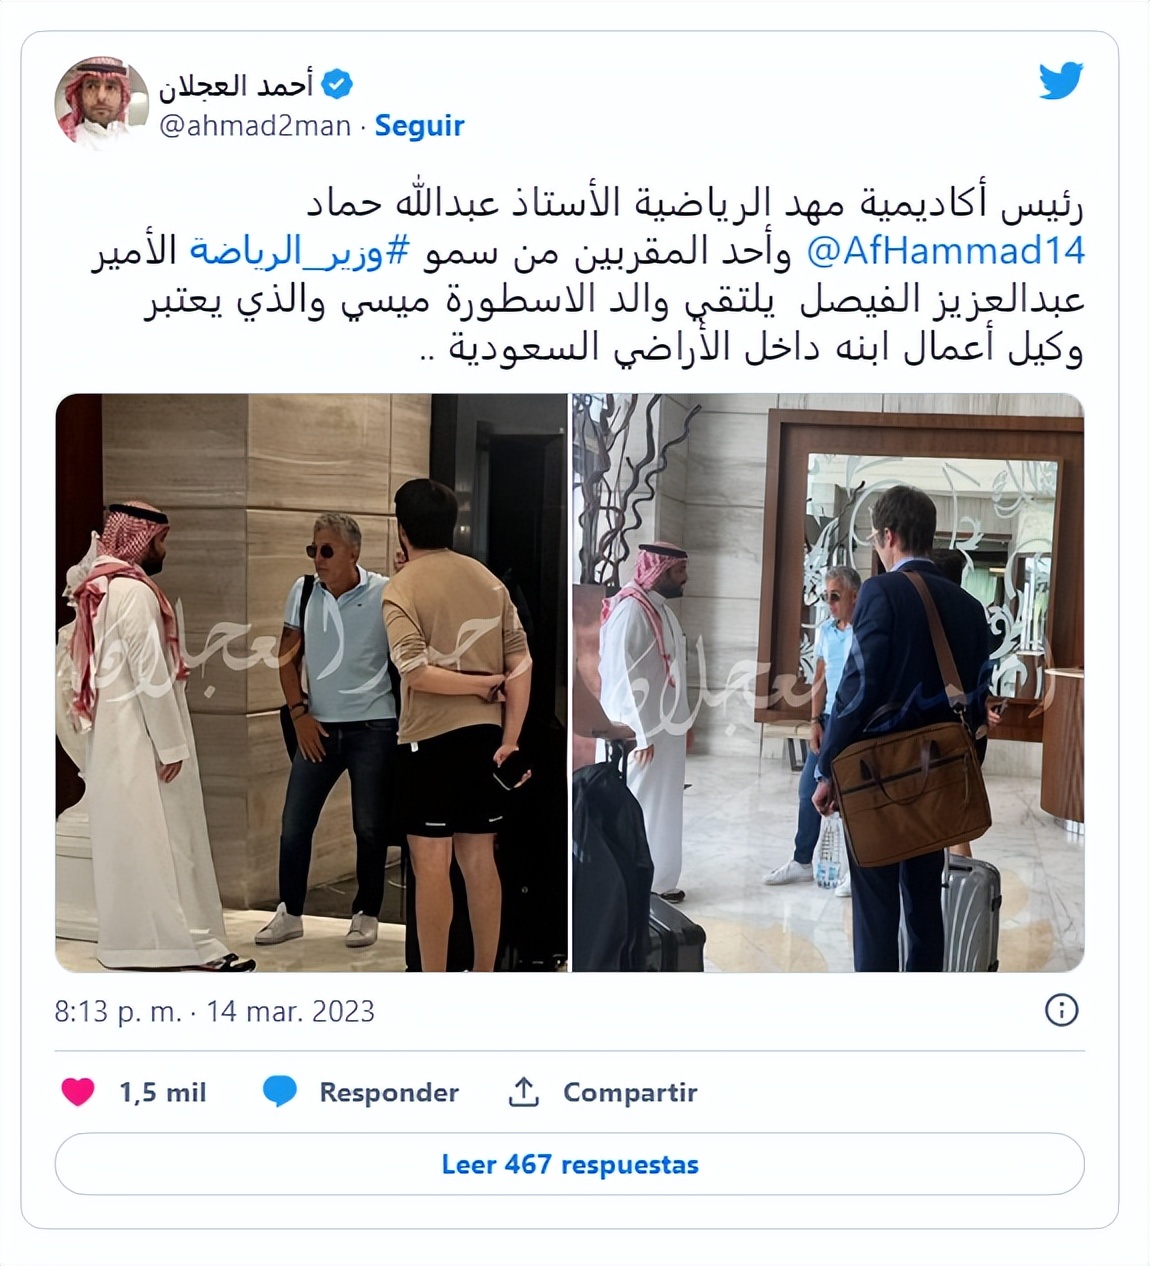
Task: Click the Twitter bird logo
Action: pos(1061,81)
